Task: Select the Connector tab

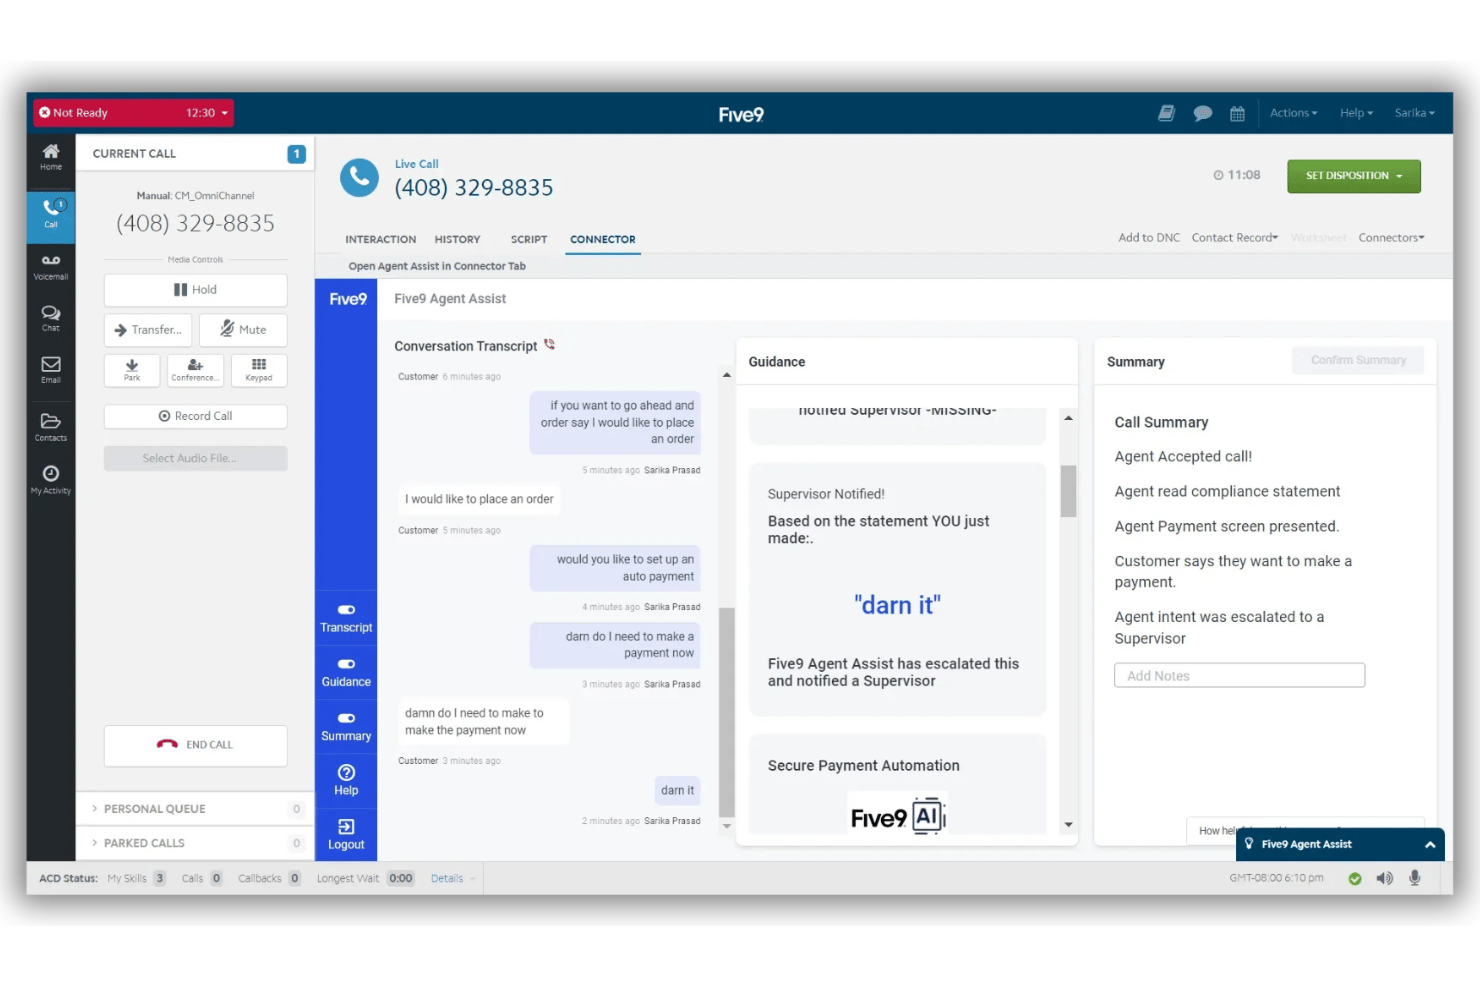Action: tap(602, 240)
